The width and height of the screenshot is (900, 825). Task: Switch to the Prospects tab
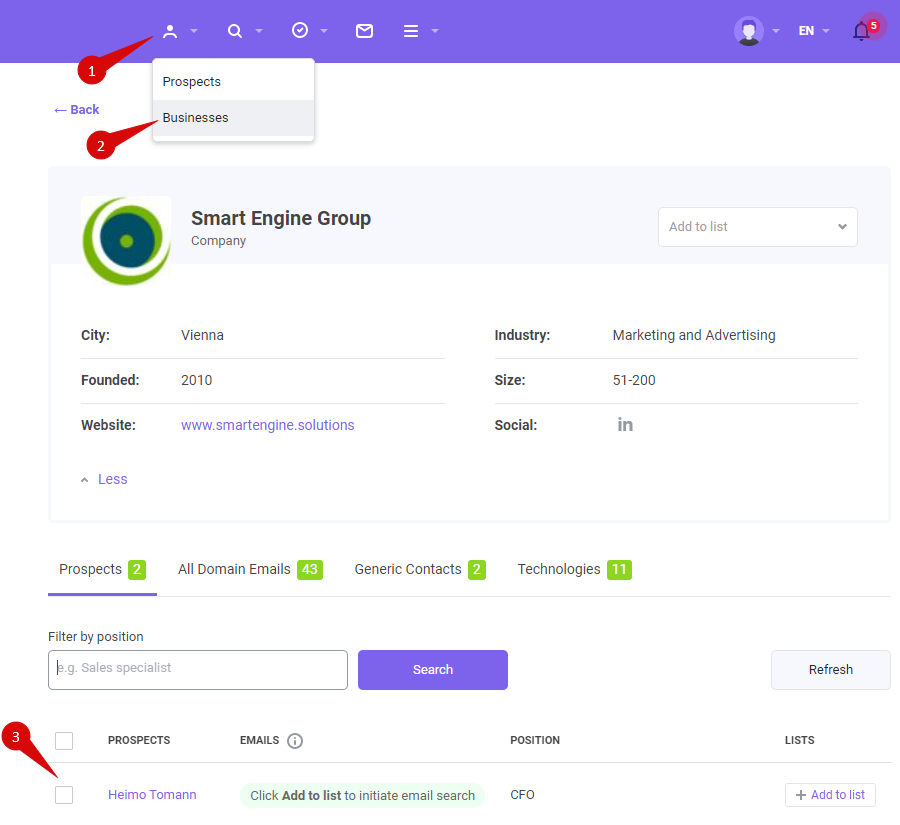click(102, 570)
